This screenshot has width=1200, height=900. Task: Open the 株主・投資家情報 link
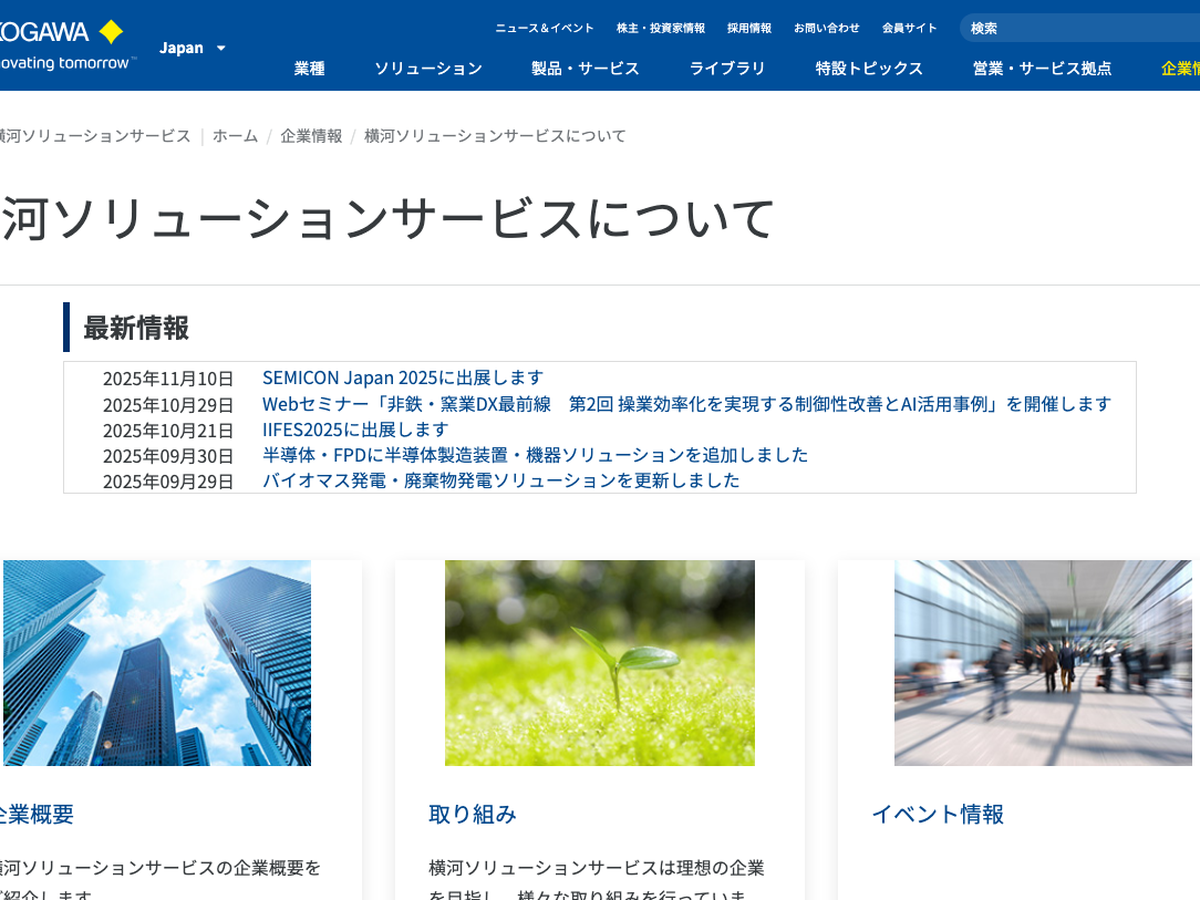660,28
